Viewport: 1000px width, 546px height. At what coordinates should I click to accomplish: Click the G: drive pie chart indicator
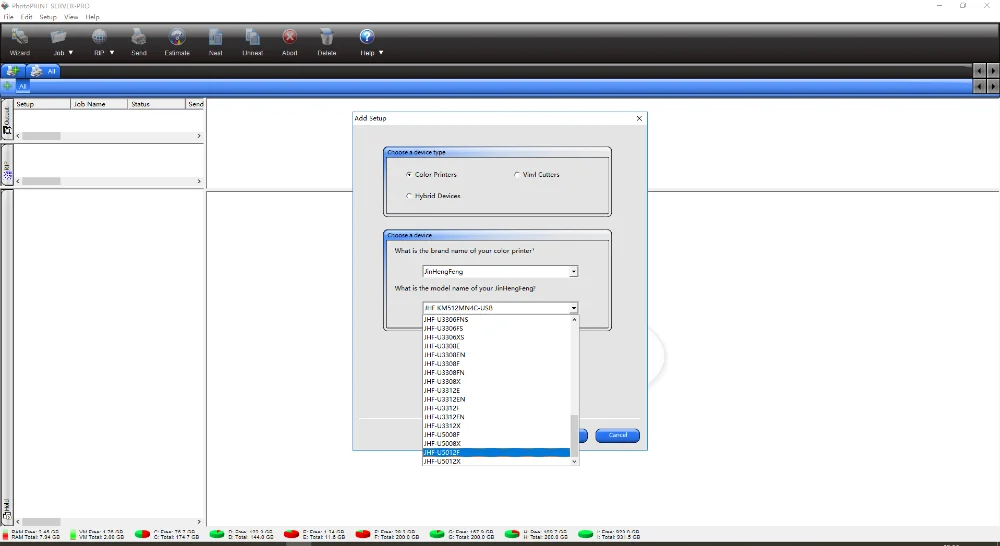tap(437, 534)
